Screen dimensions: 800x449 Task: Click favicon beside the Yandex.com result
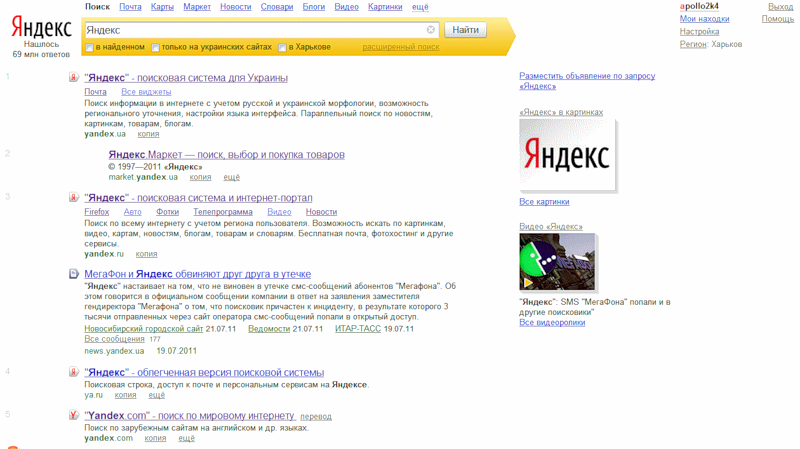click(x=74, y=415)
